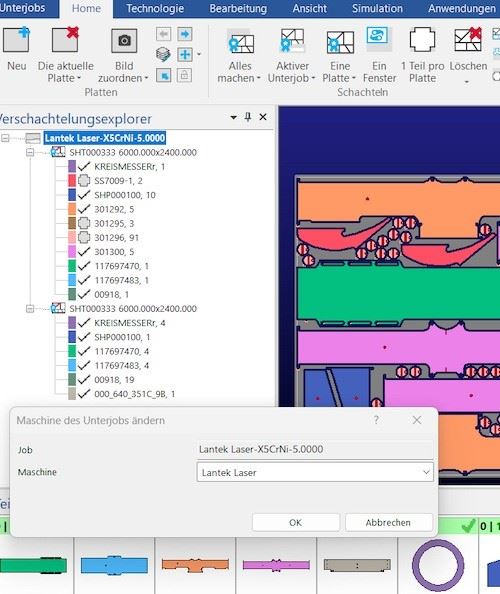The width and height of the screenshot is (500, 594).
Task: Click the Abbrechen button
Action: [x=388, y=522]
